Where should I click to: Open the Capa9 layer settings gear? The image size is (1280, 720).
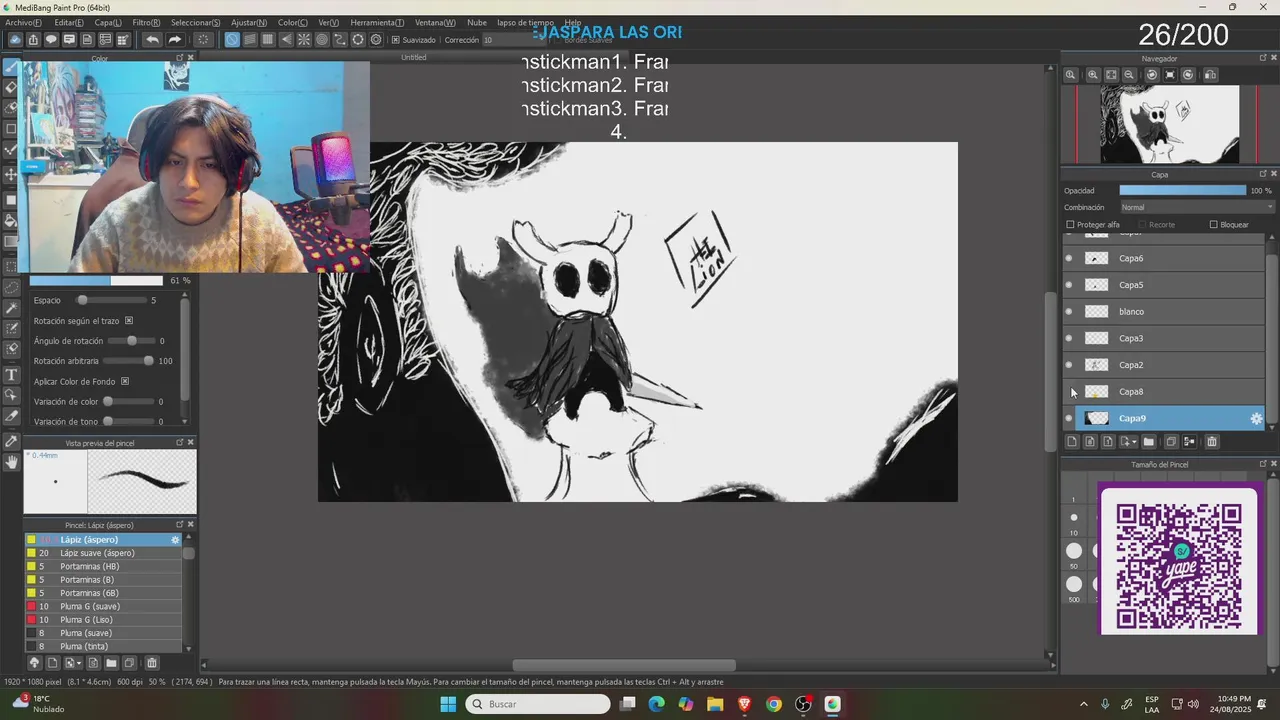[1257, 419]
